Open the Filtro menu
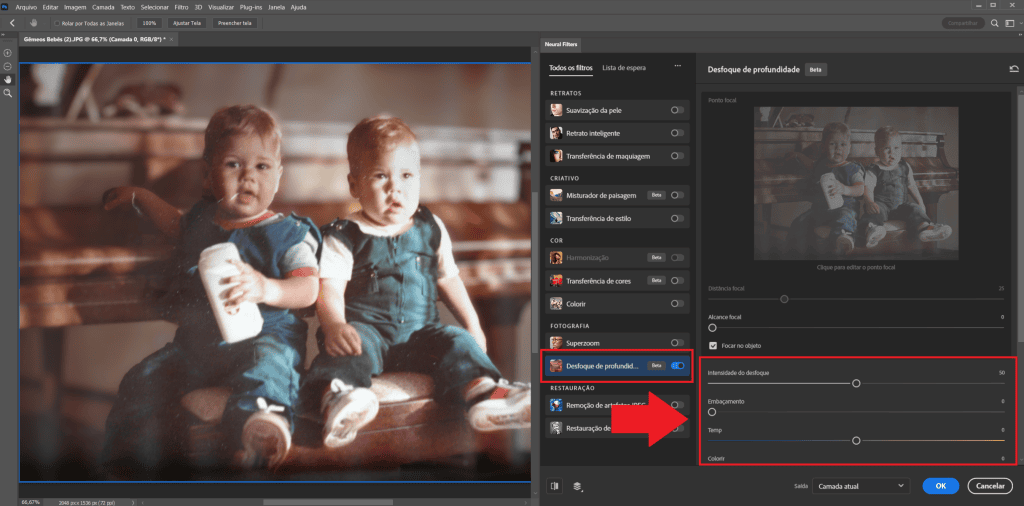 (x=182, y=7)
